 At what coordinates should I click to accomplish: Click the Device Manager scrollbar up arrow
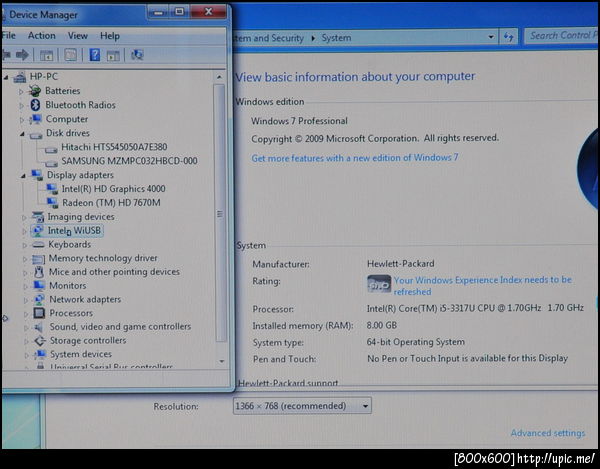point(219,77)
